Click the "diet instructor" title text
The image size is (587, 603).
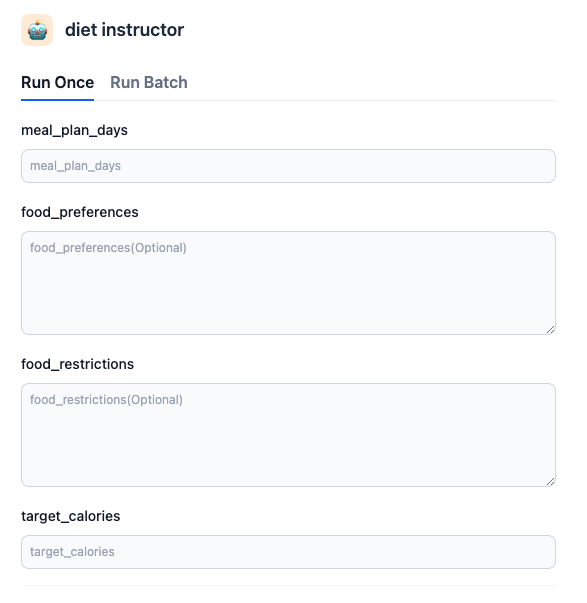pyautogui.click(x=125, y=30)
